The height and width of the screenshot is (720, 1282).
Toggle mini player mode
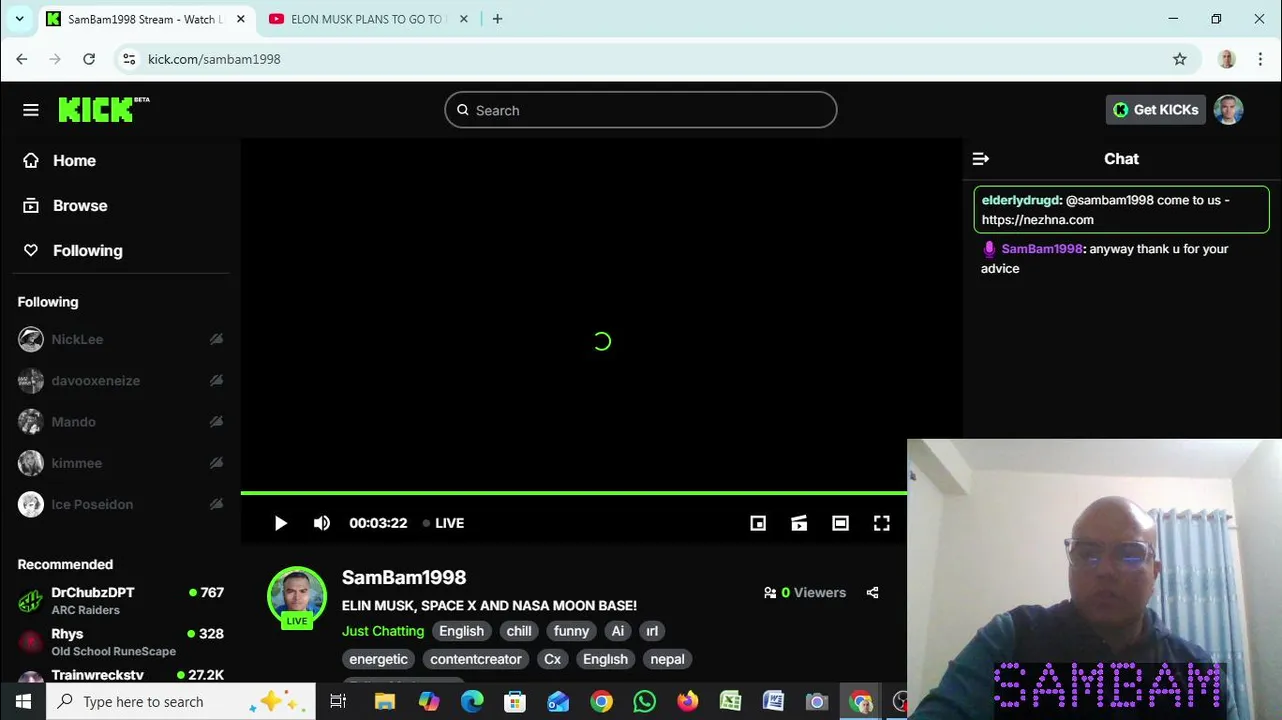[x=799, y=523]
